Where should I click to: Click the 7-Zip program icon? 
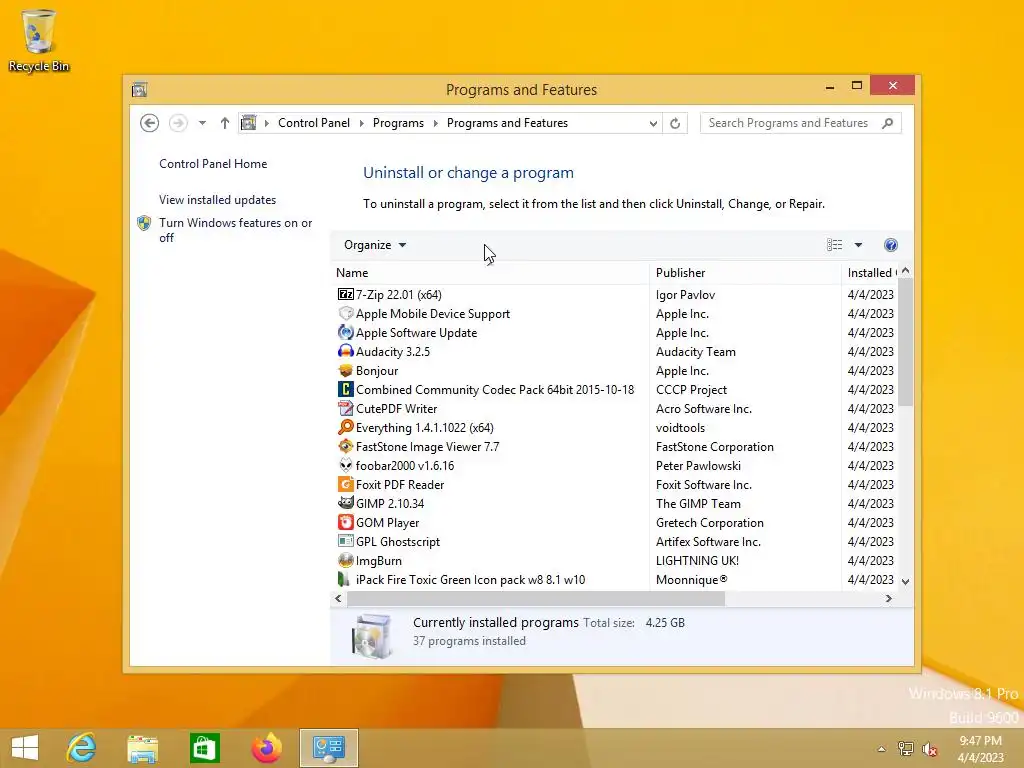[345, 295]
